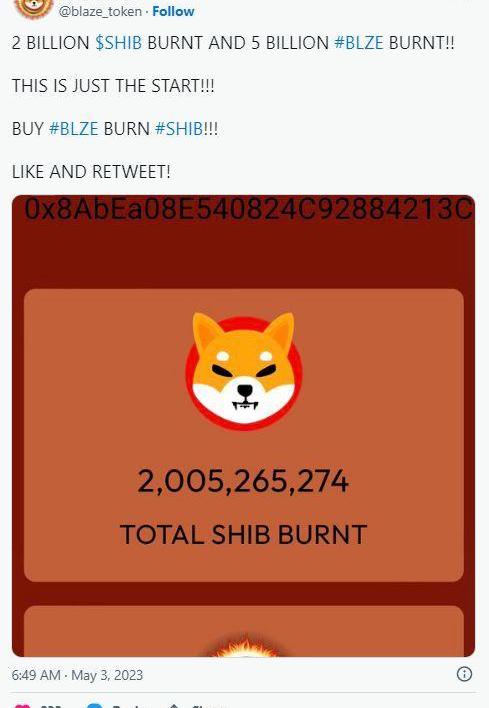The height and width of the screenshot is (708, 489).
Task: Click the Blaze token profile avatar
Action: pyautogui.click(x=33, y=8)
